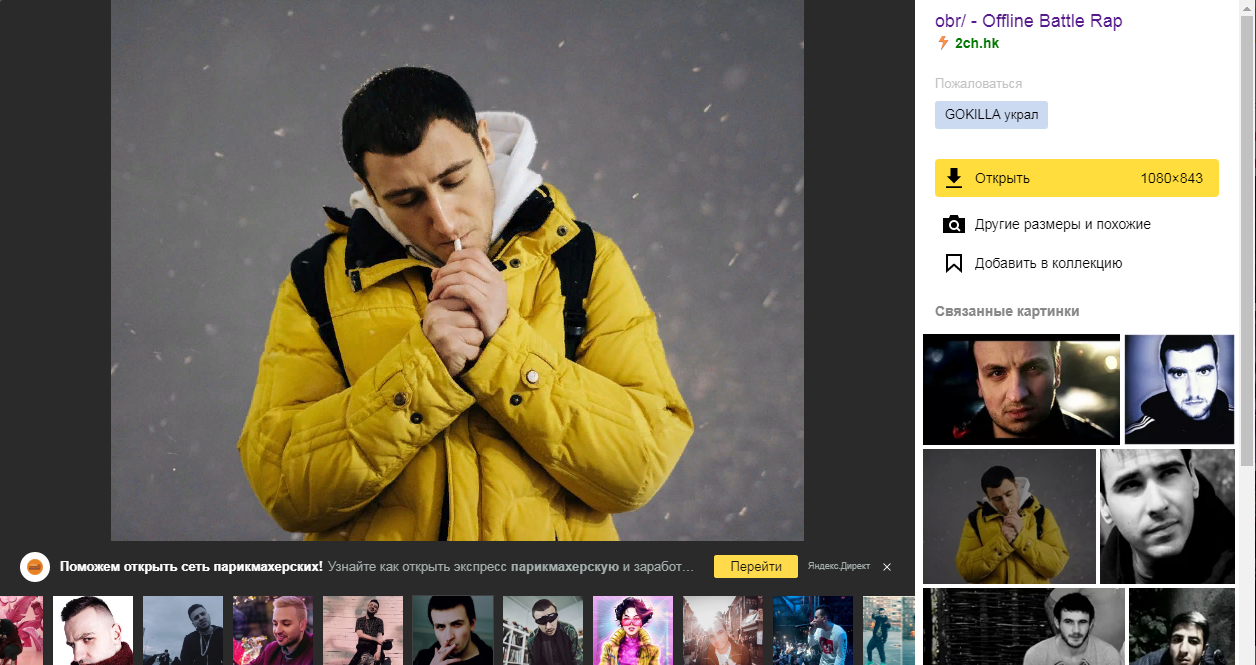Select strip thumbnail of man holding cigarette
Viewport: 1256px width, 665px height.
coord(453,630)
